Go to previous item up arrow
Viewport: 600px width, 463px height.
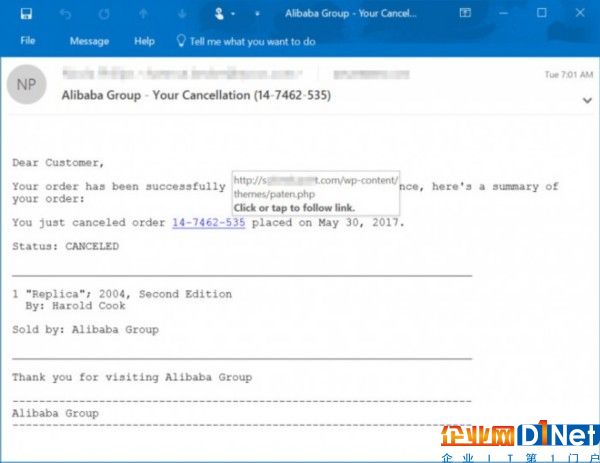coord(143,14)
